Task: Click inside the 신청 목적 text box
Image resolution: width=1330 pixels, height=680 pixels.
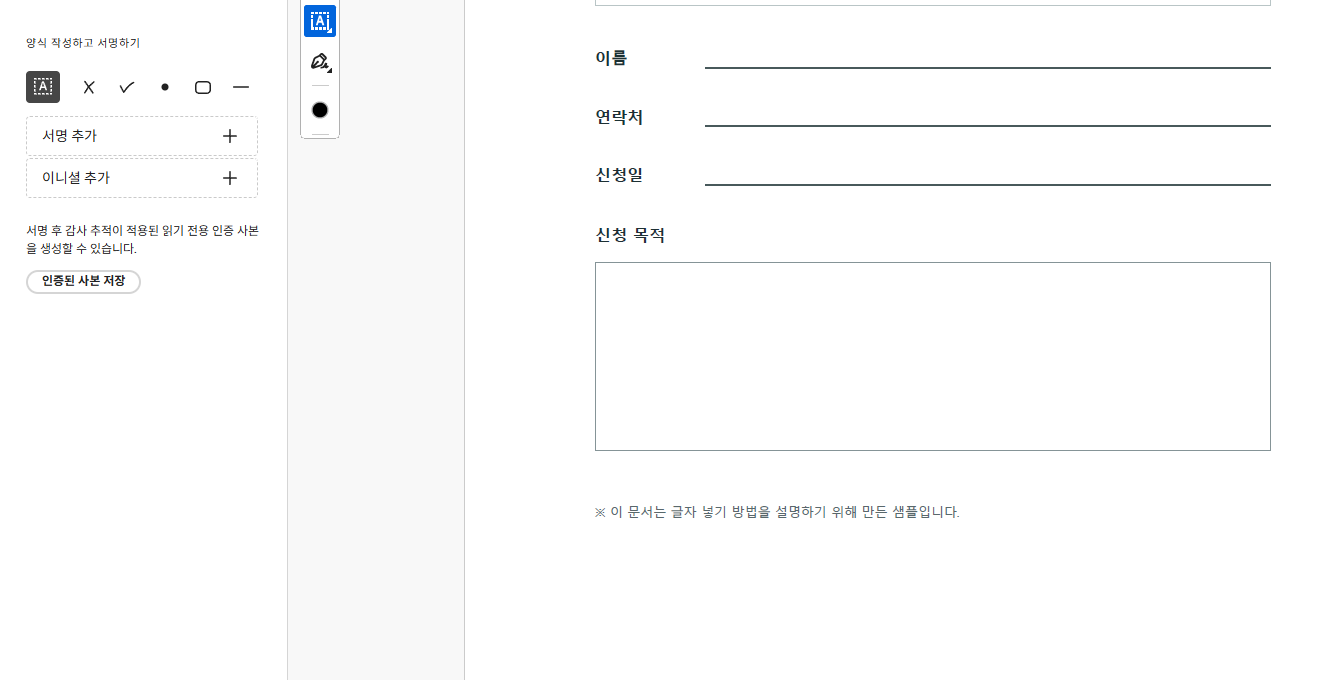Action: tap(933, 356)
